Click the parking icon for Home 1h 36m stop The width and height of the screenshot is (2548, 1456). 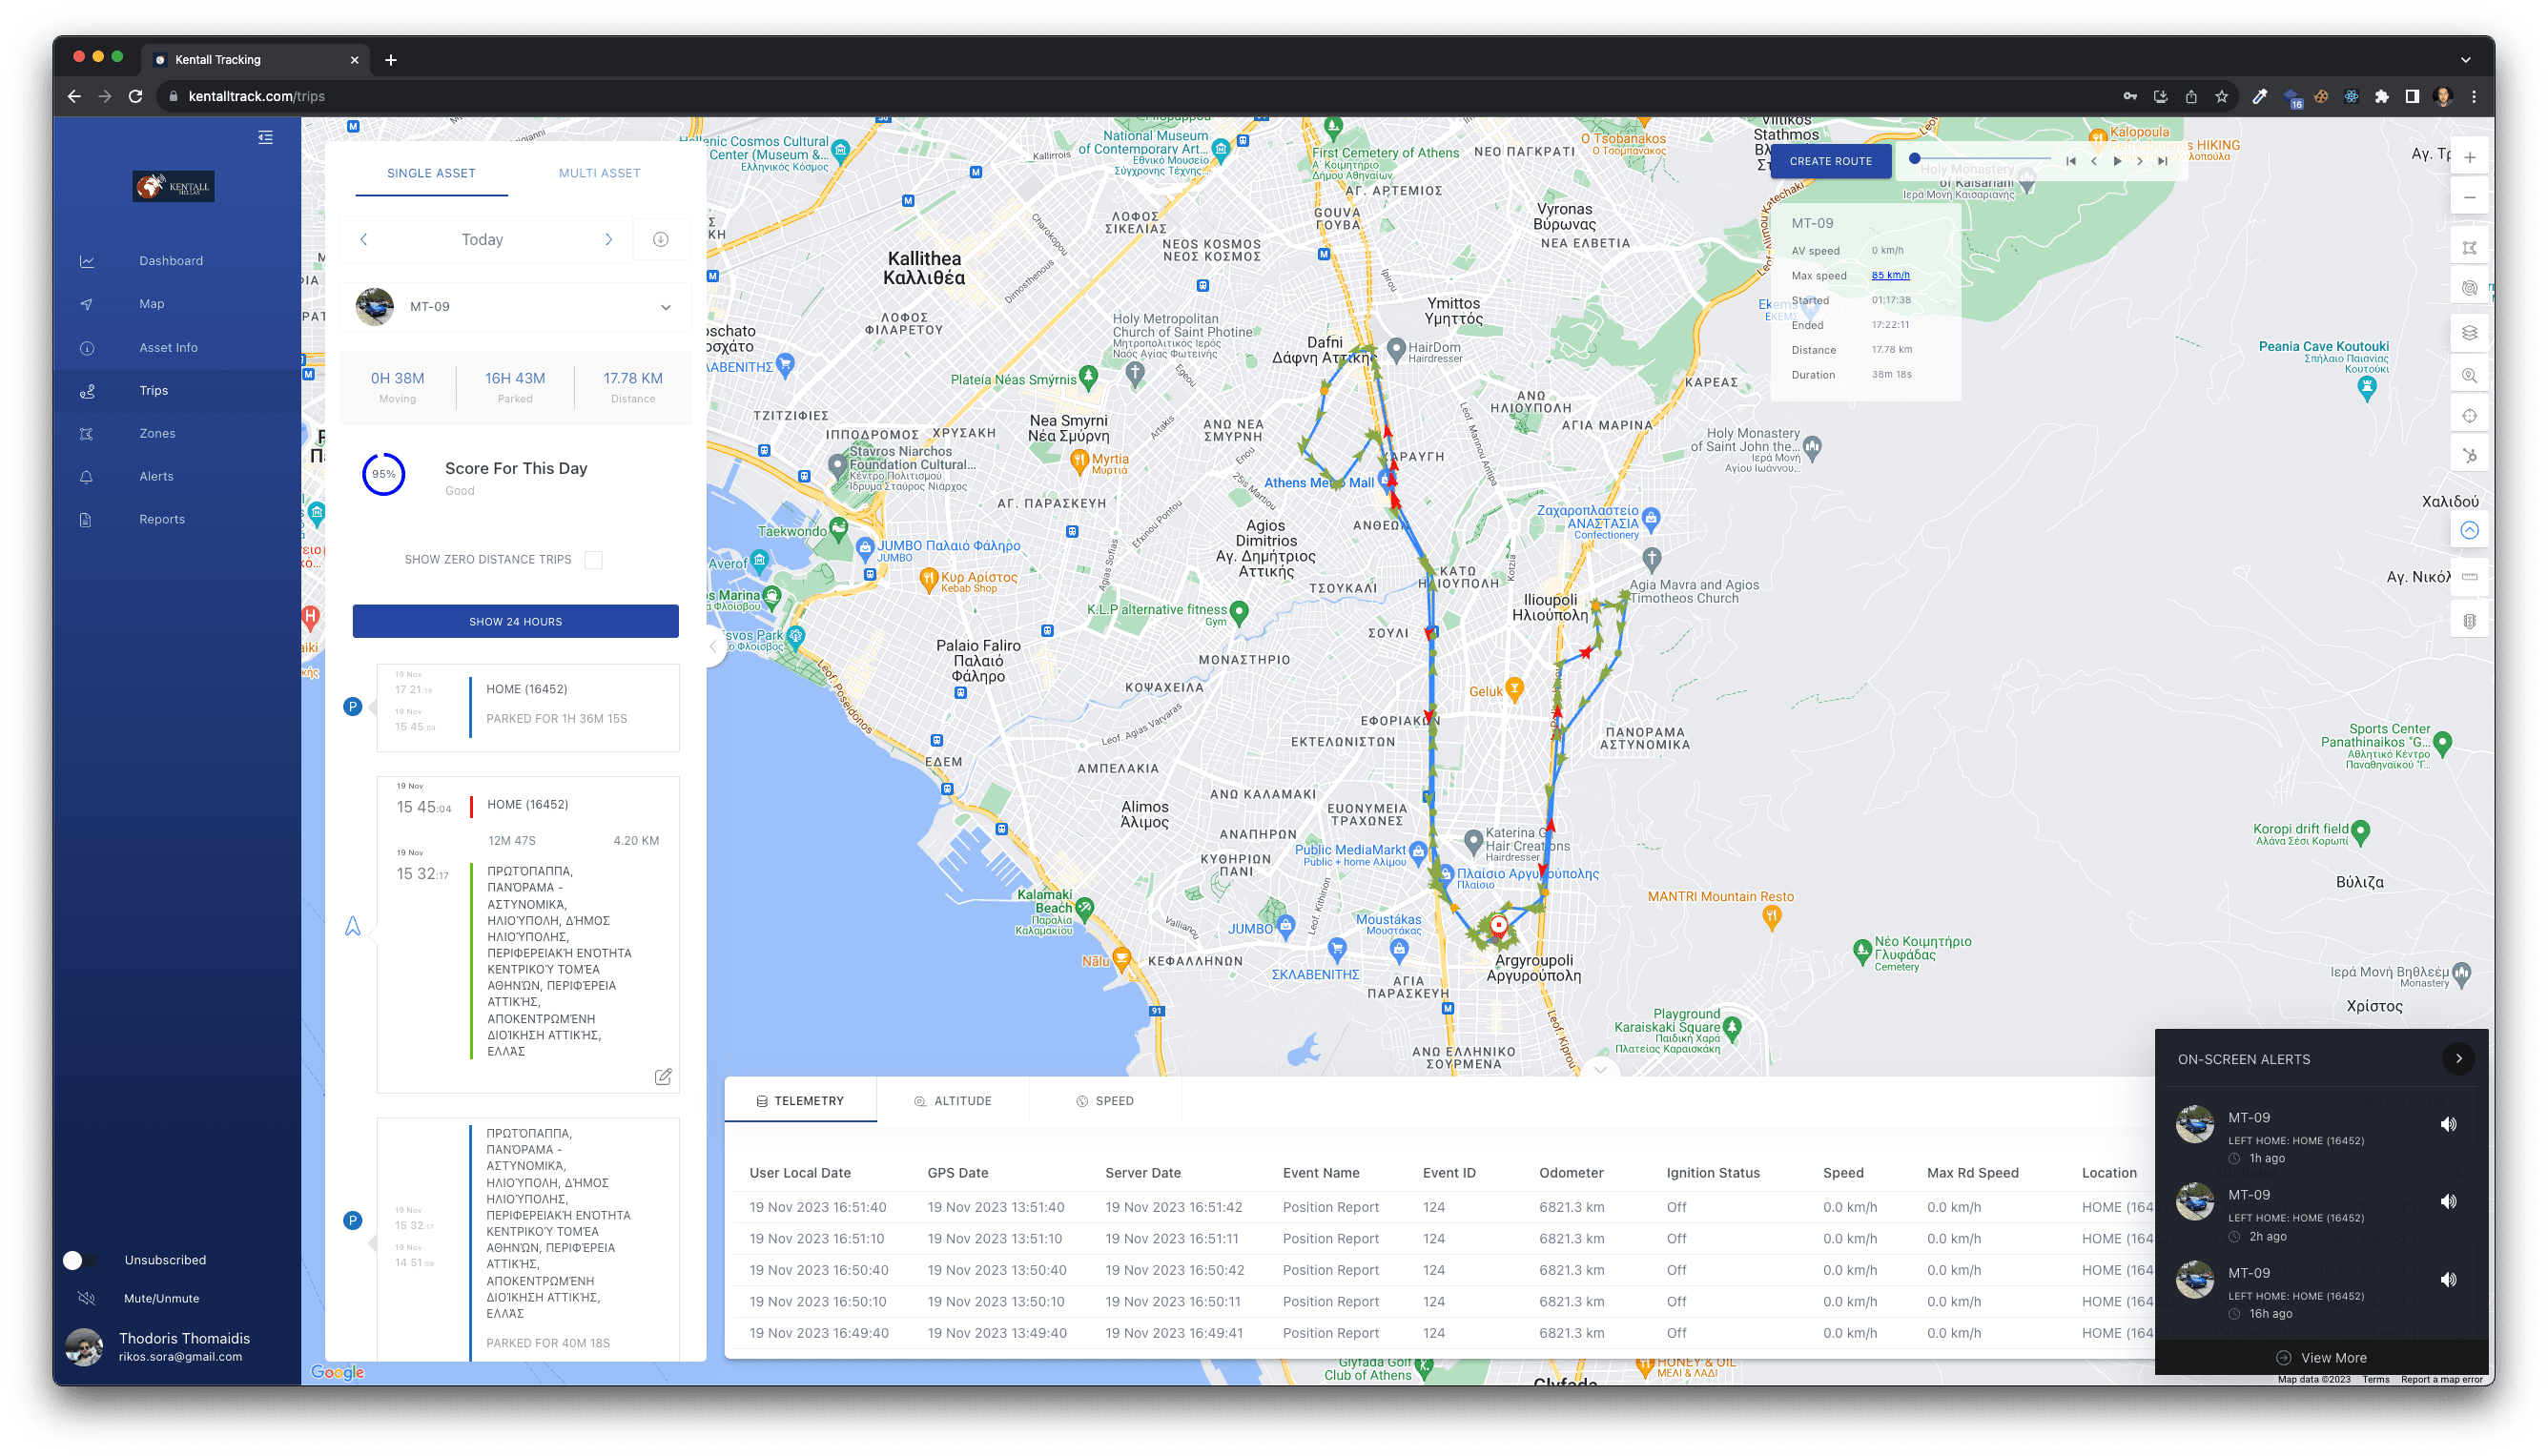point(353,706)
